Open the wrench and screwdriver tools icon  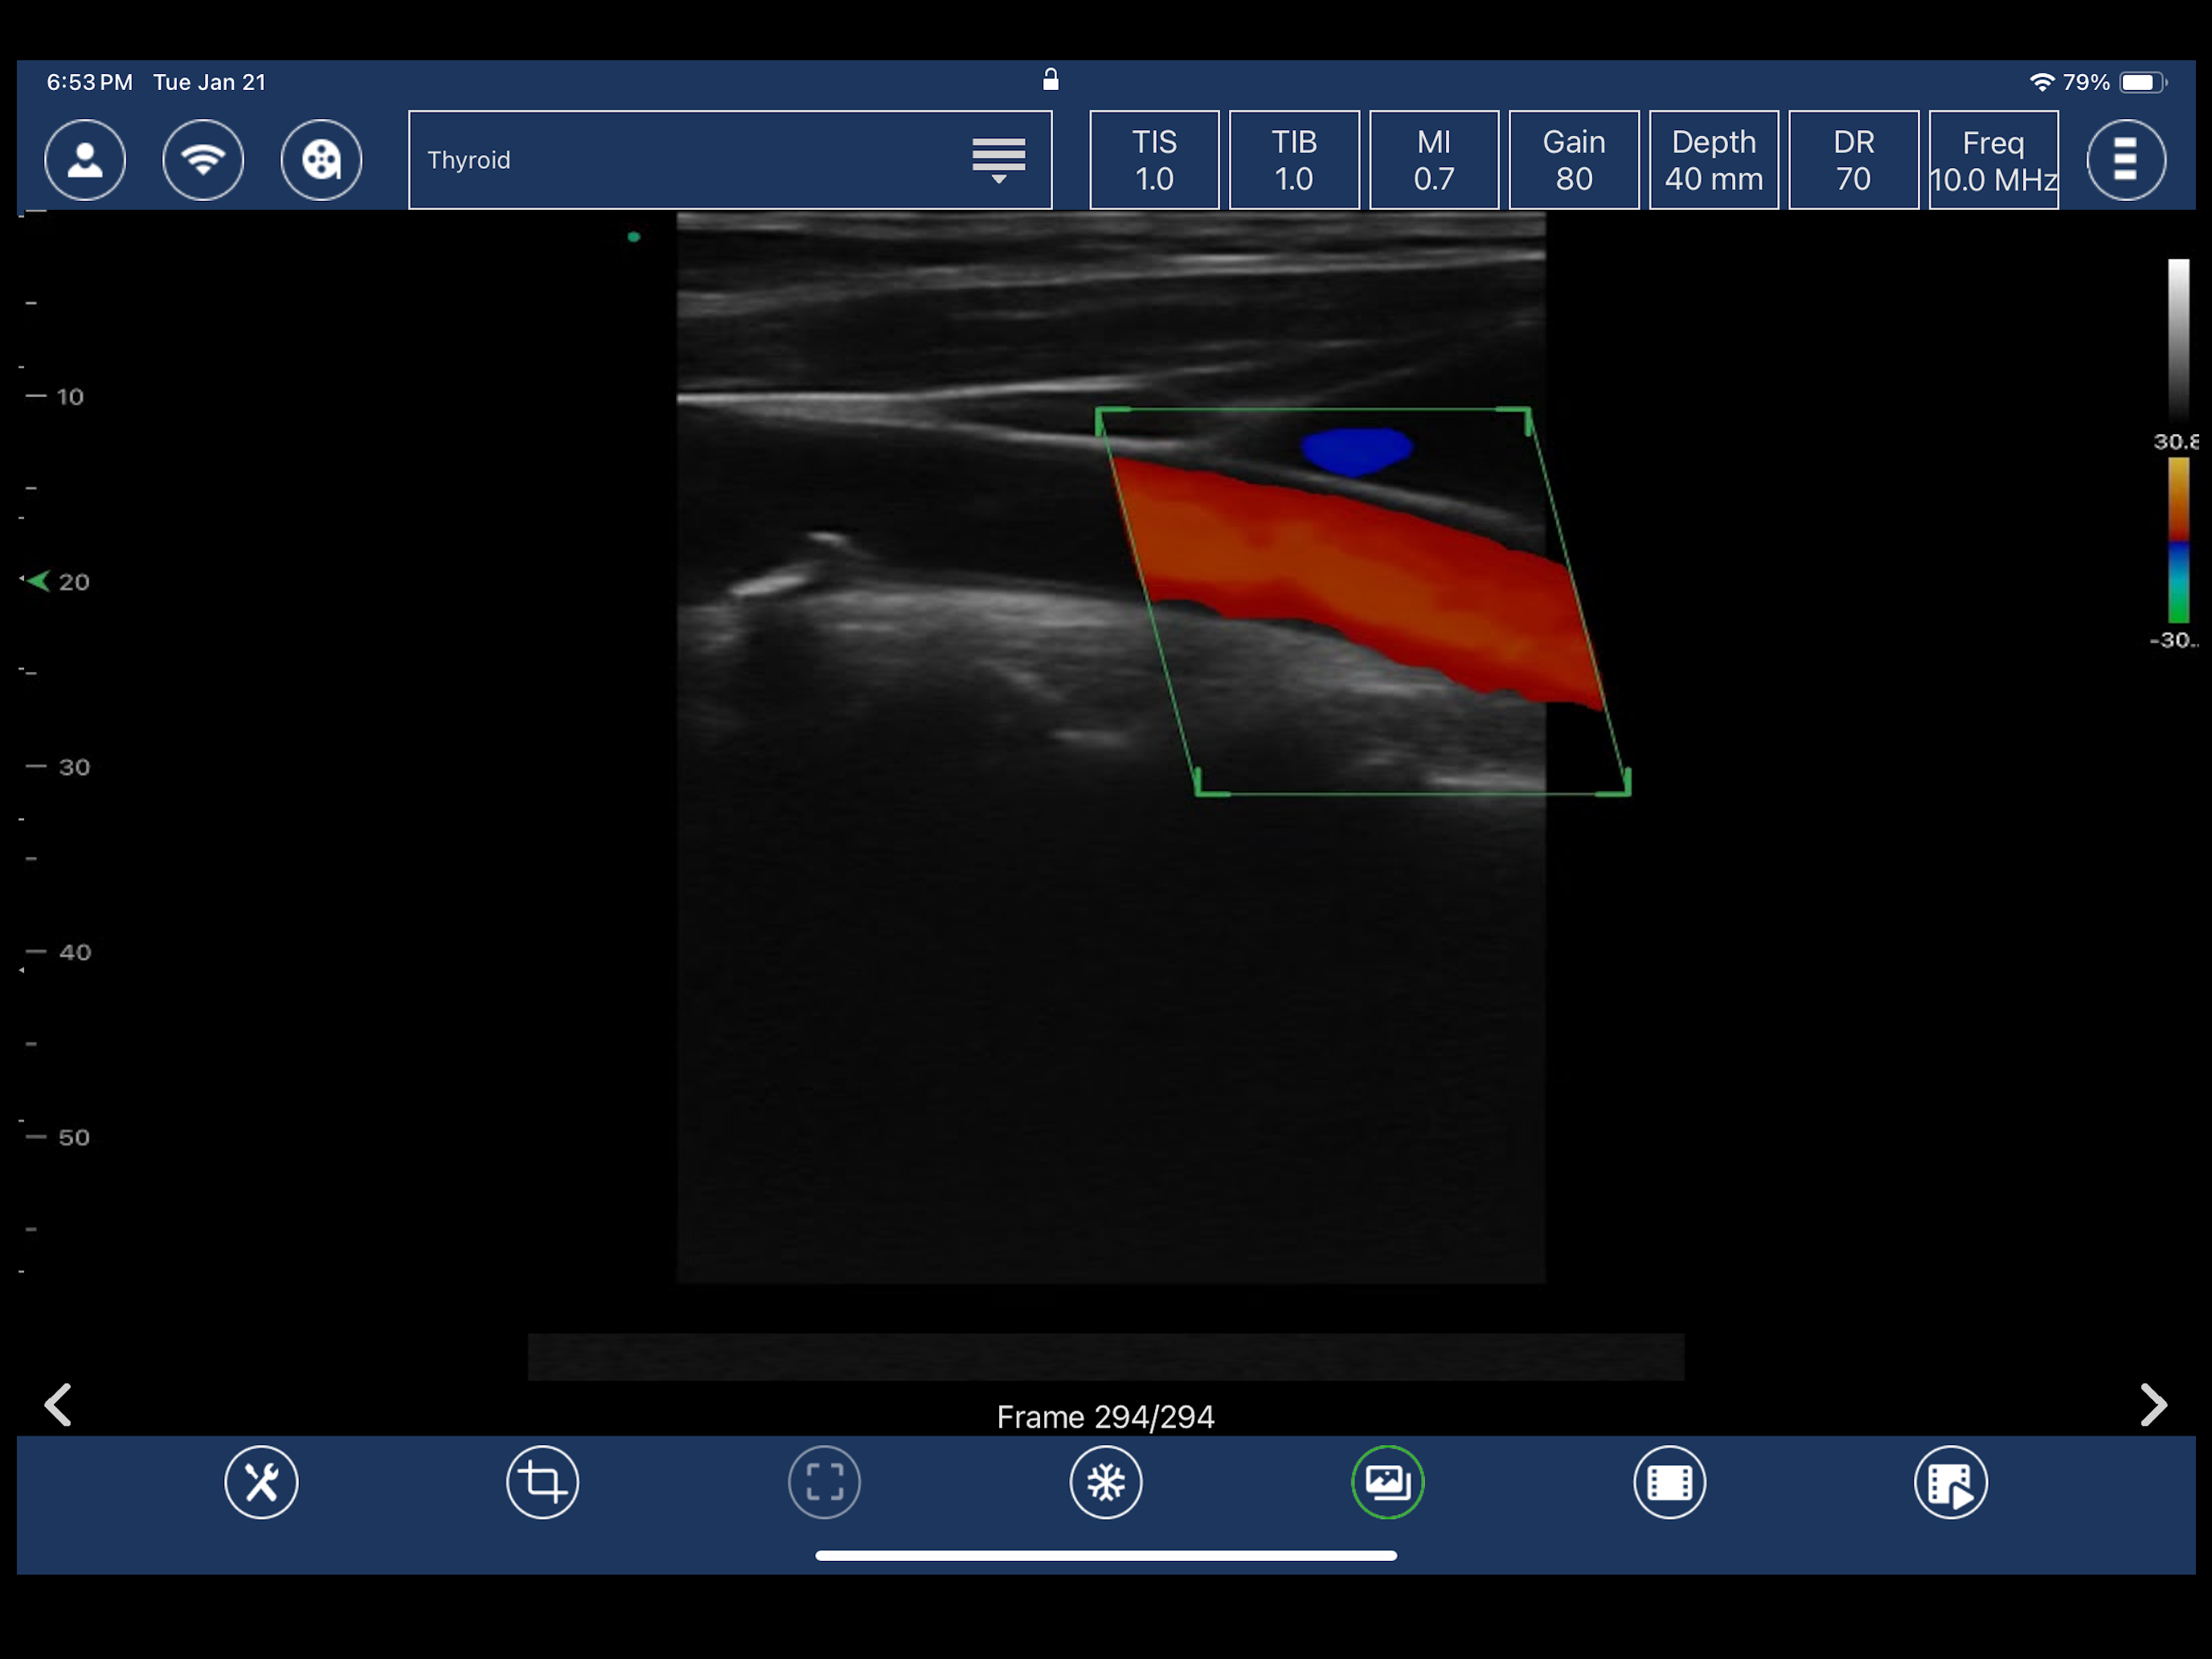[x=261, y=1482]
